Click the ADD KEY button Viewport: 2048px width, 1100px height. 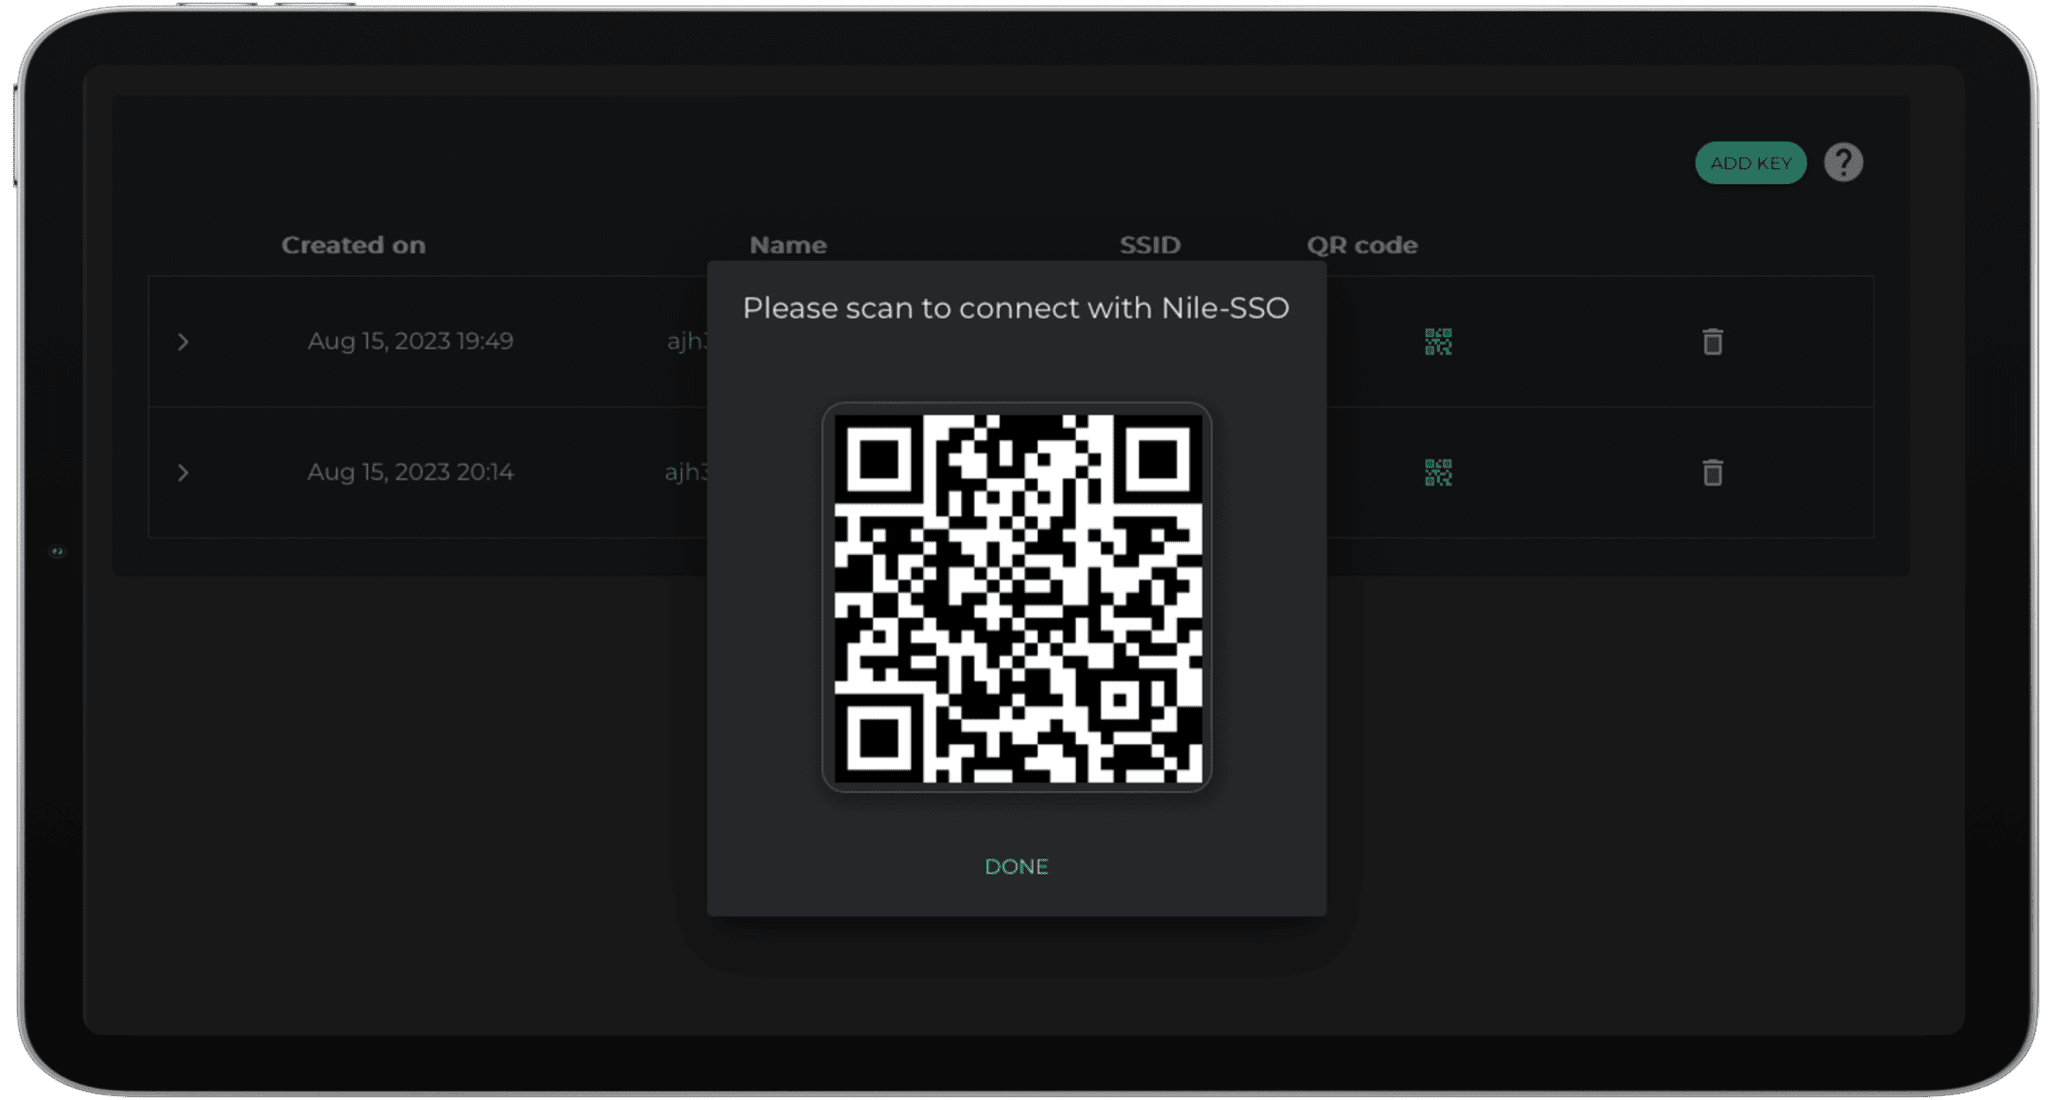1750,163
